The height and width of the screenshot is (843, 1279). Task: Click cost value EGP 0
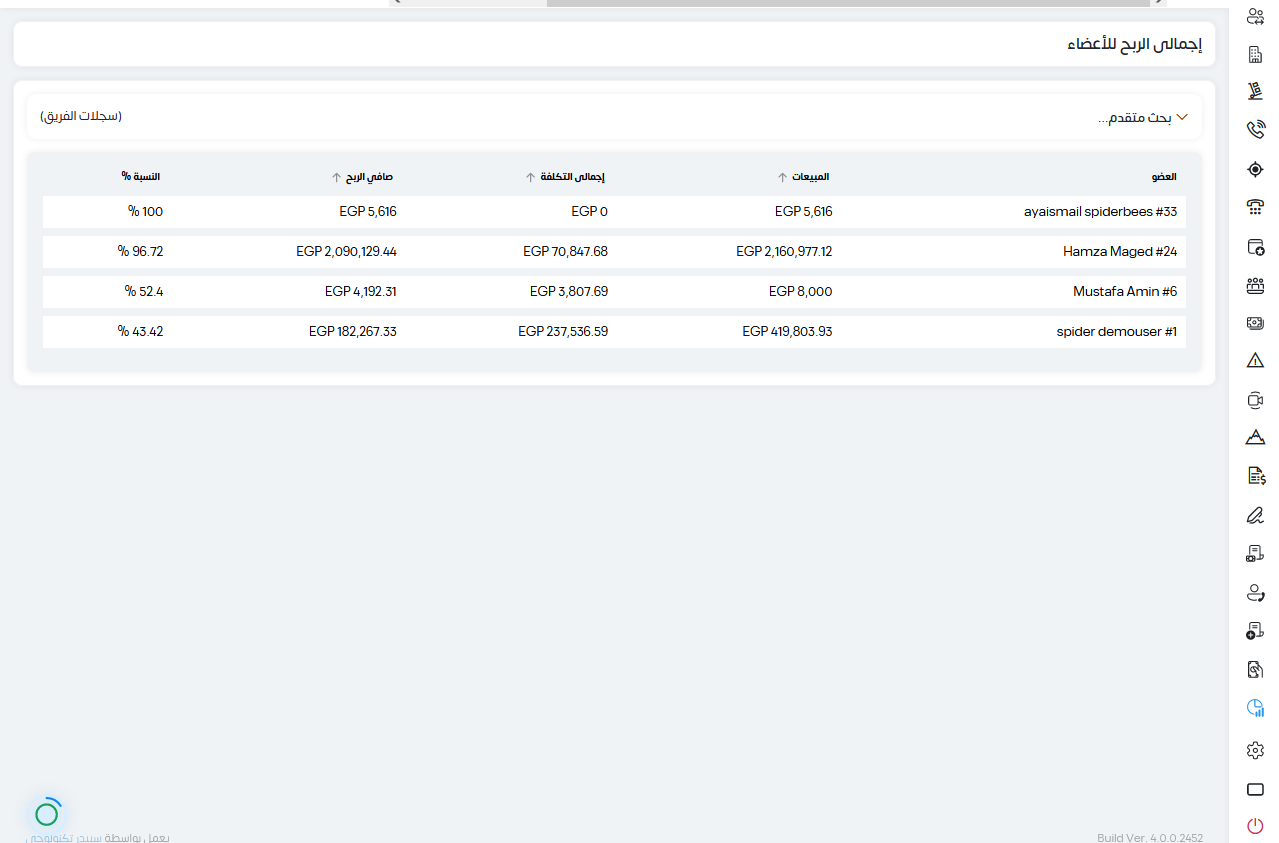[589, 211]
